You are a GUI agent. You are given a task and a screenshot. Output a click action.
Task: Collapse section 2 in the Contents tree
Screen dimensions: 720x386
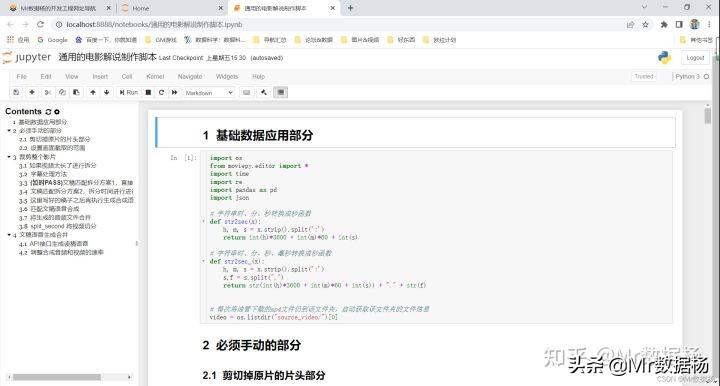click(x=9, y=131)
